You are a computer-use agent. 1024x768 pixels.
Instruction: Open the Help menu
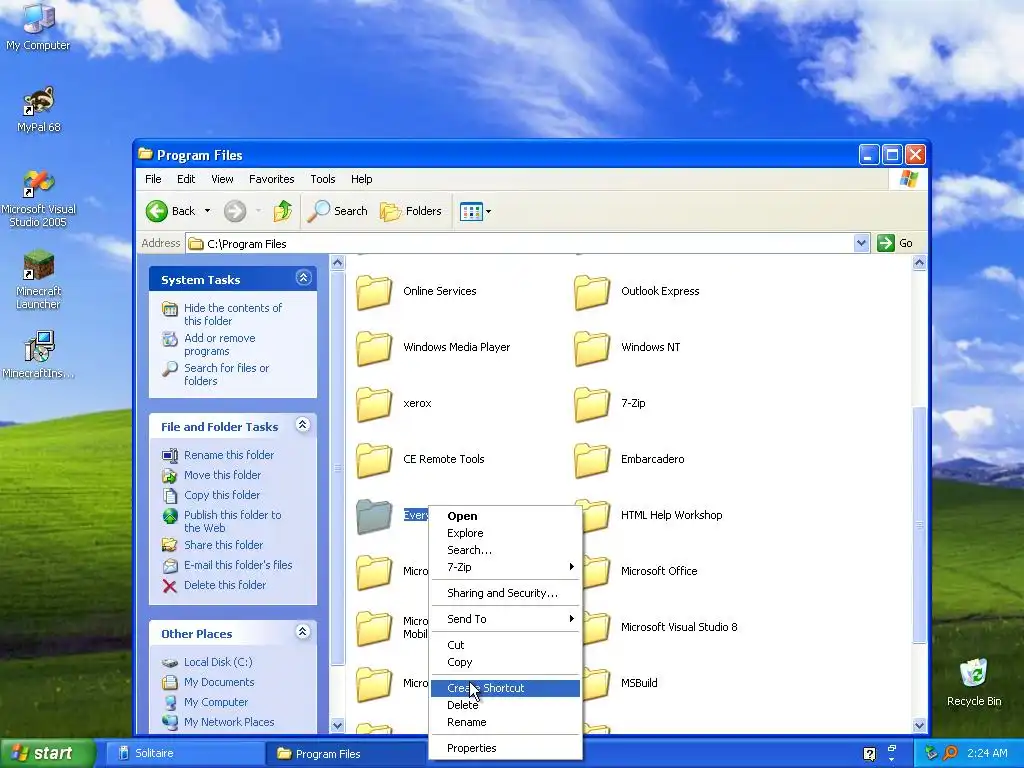361,179
